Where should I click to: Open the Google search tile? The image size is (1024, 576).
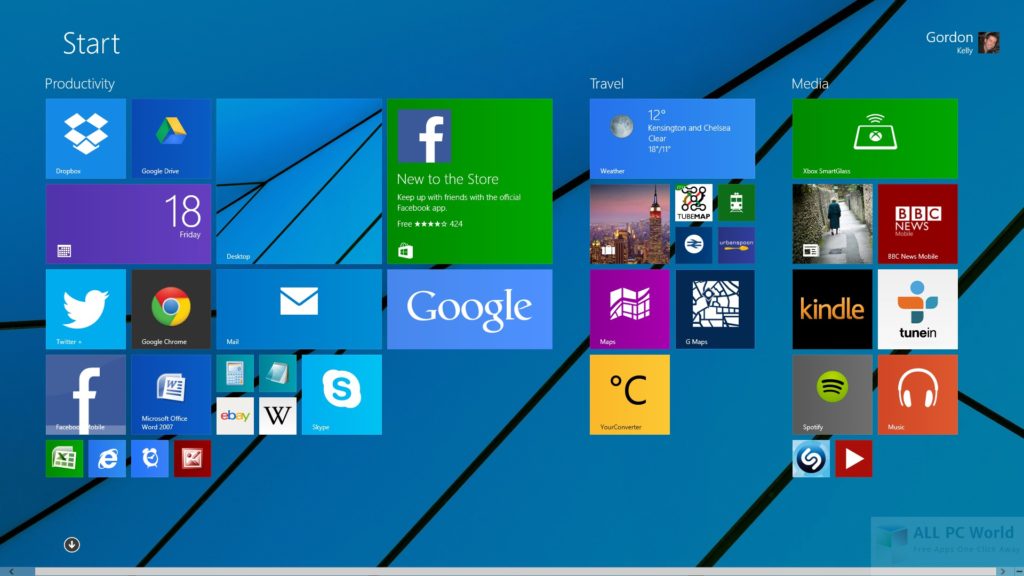click(470, 309)
